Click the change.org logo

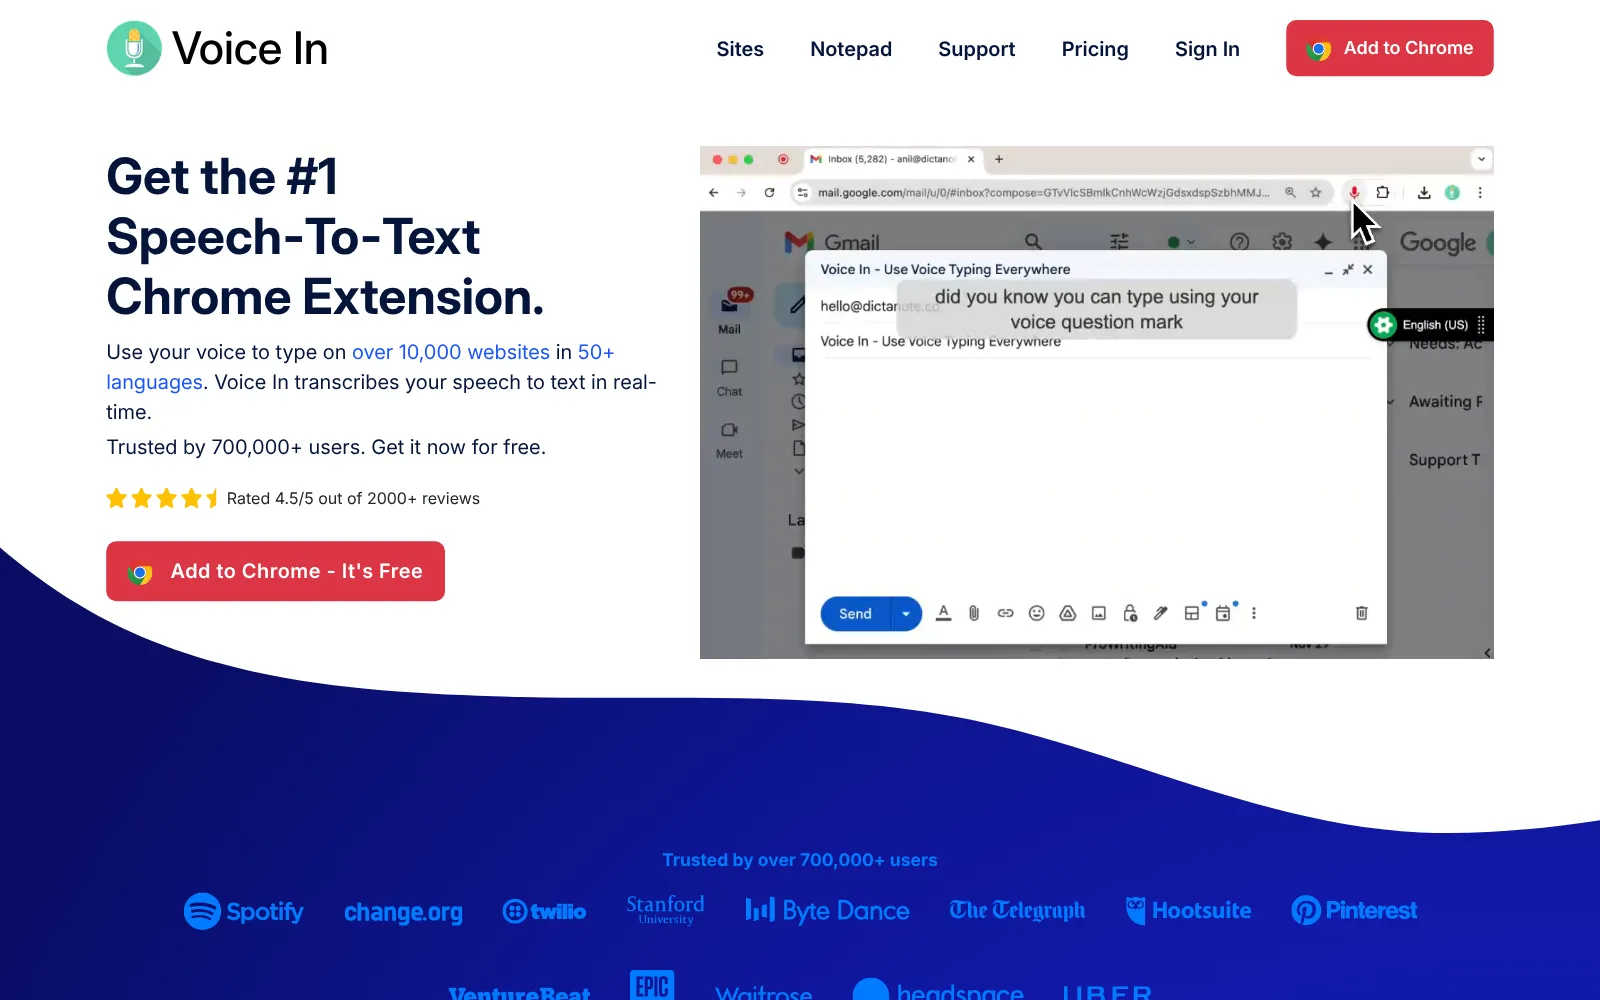403,912
